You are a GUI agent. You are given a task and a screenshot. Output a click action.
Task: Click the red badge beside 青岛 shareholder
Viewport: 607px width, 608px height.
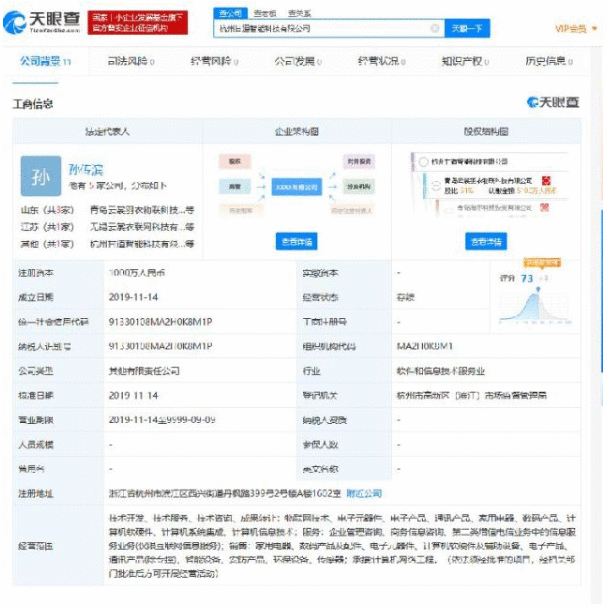point(546,180)
